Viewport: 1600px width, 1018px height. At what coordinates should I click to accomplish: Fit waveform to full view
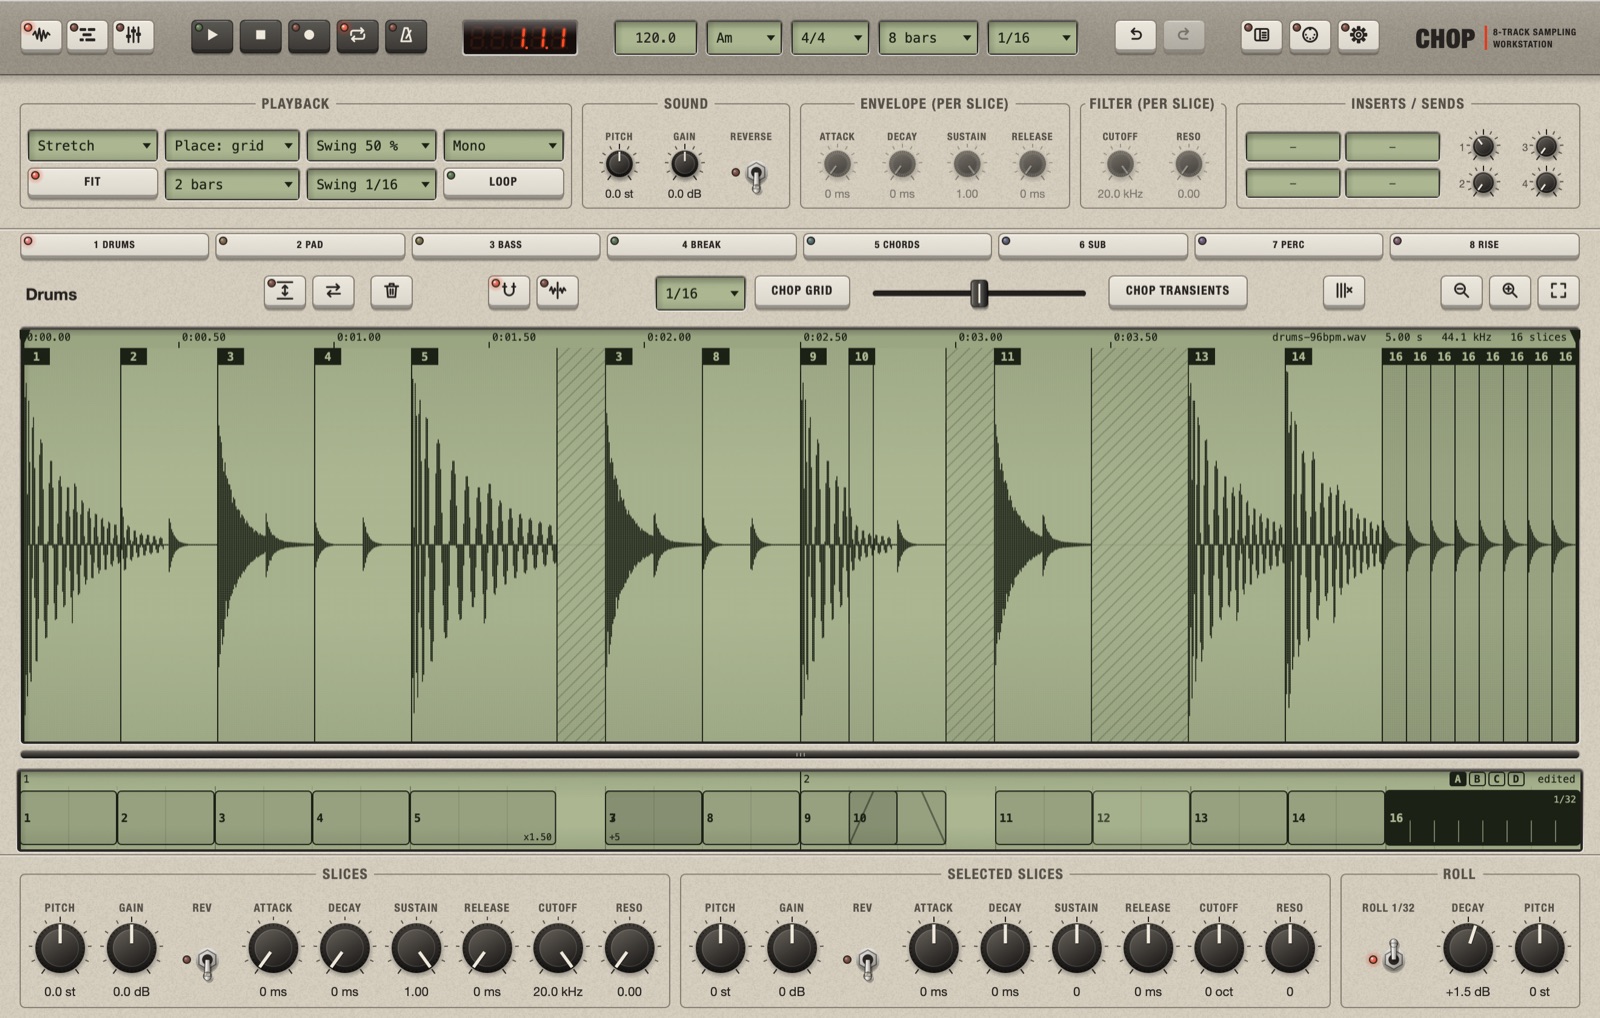[x=1558, y=291]
